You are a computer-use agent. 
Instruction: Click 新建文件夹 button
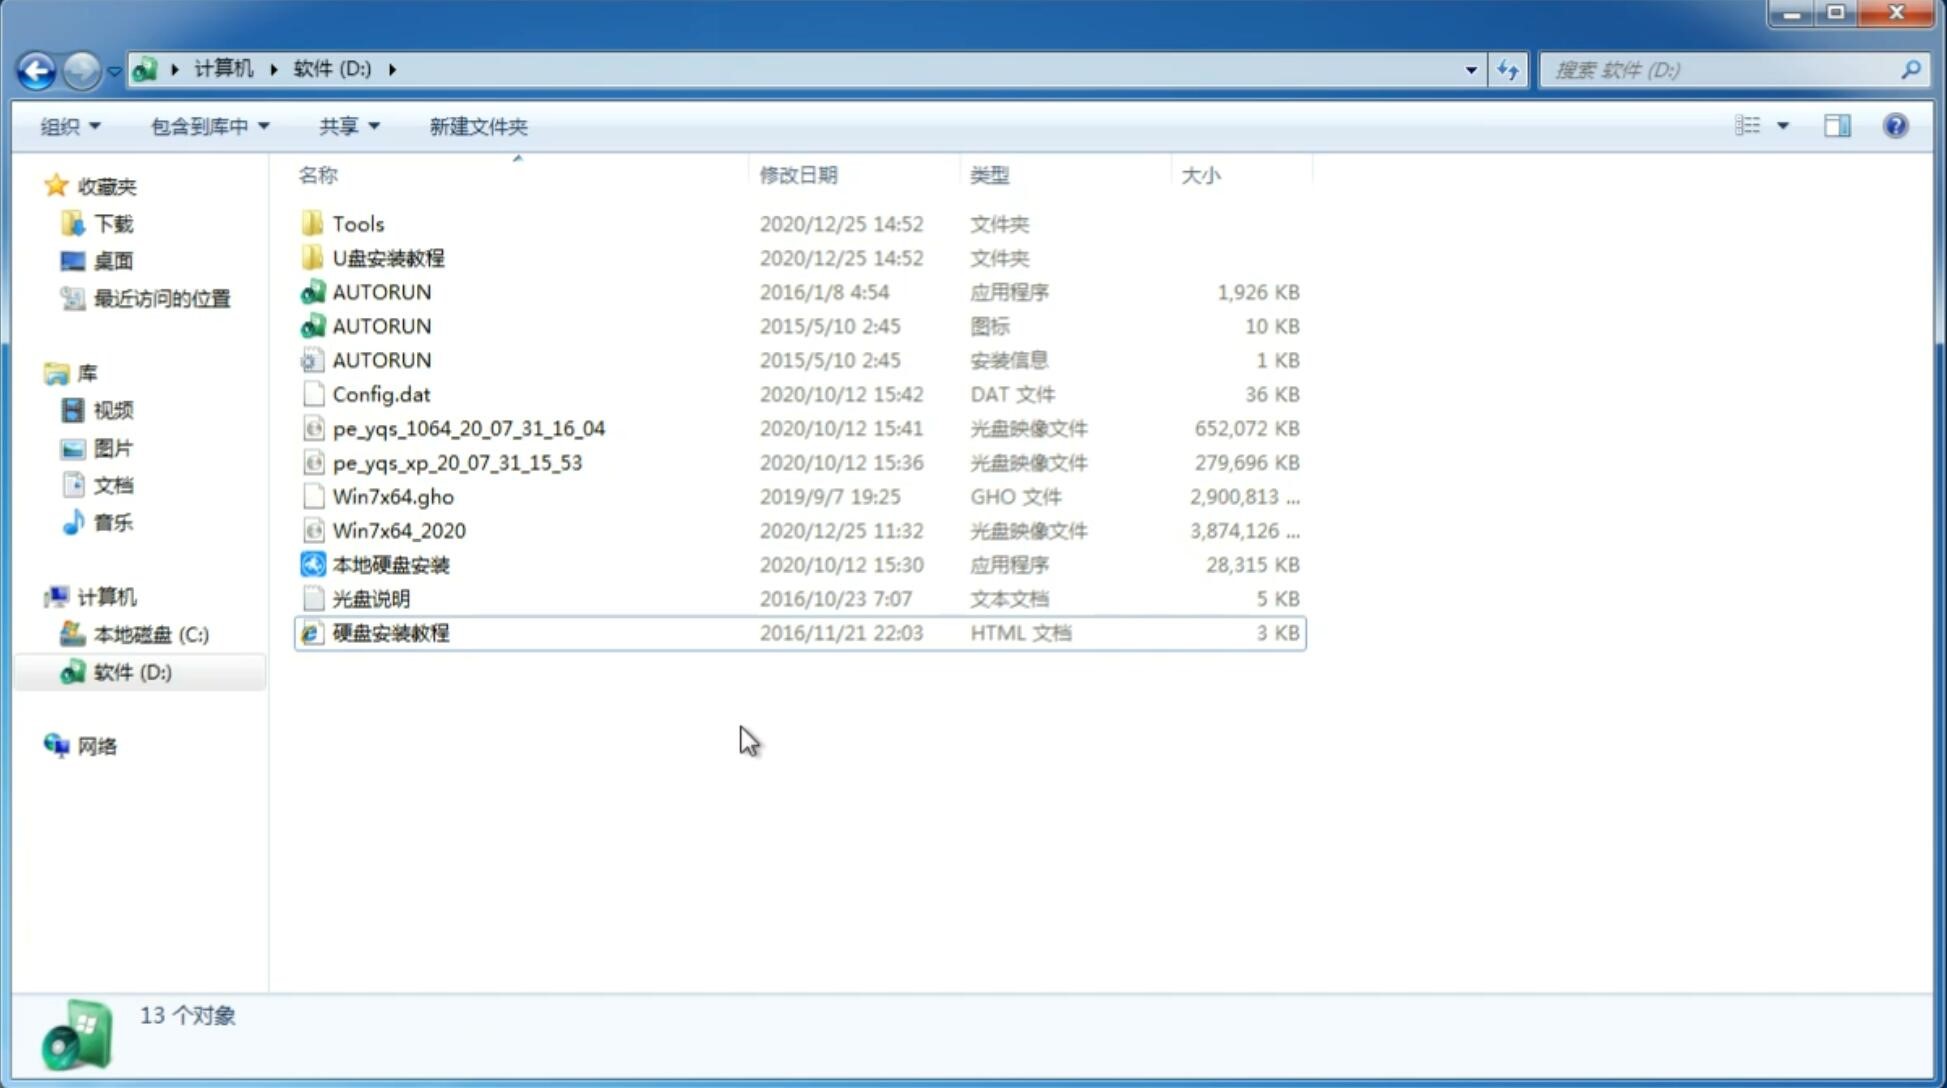click(x=477, y=126)
